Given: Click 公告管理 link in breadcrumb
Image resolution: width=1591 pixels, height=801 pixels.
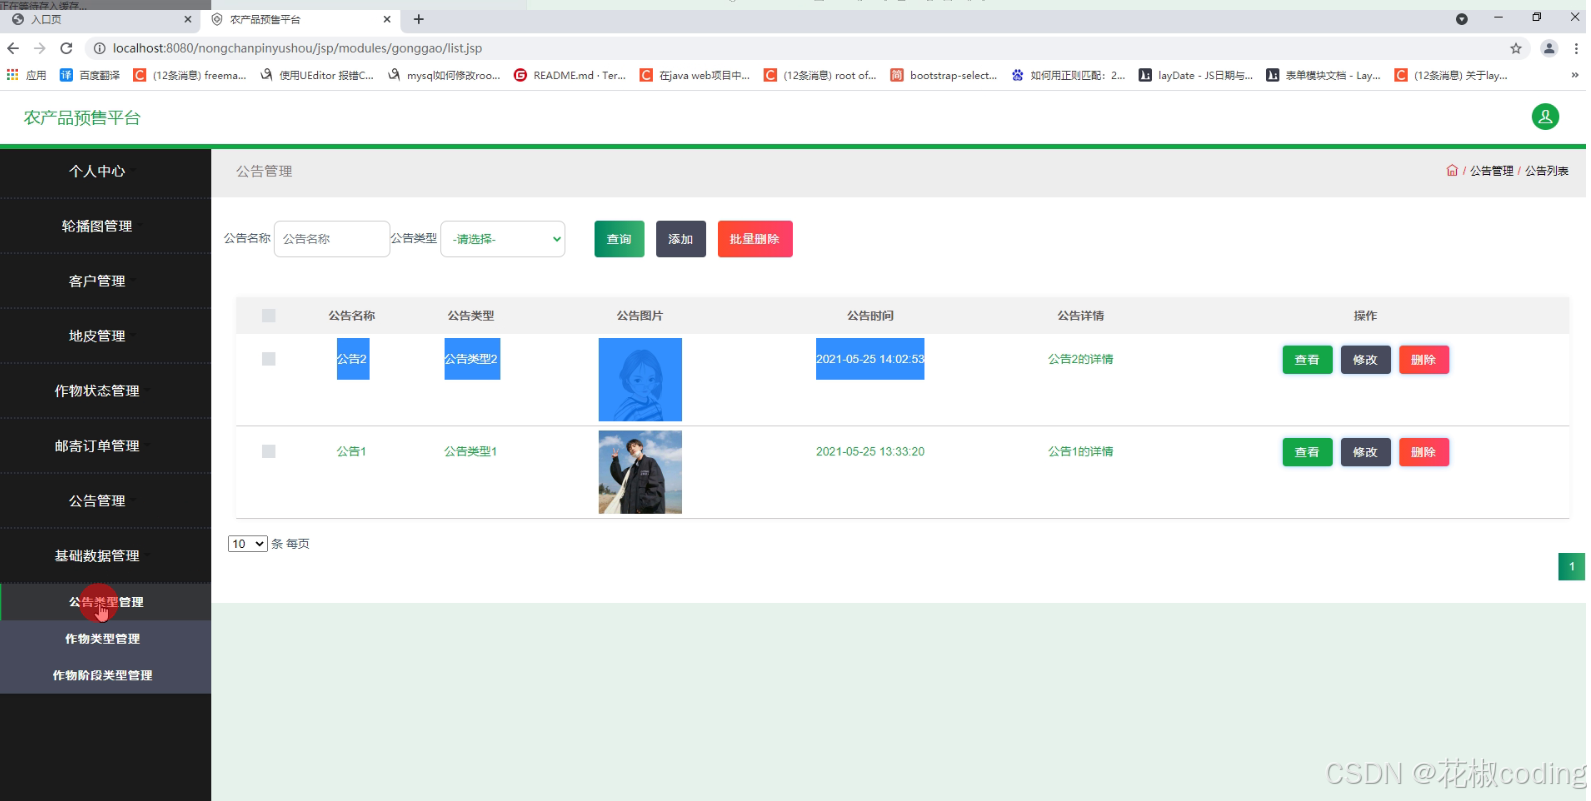Looking at the screenshot, I should [1491, 171].
